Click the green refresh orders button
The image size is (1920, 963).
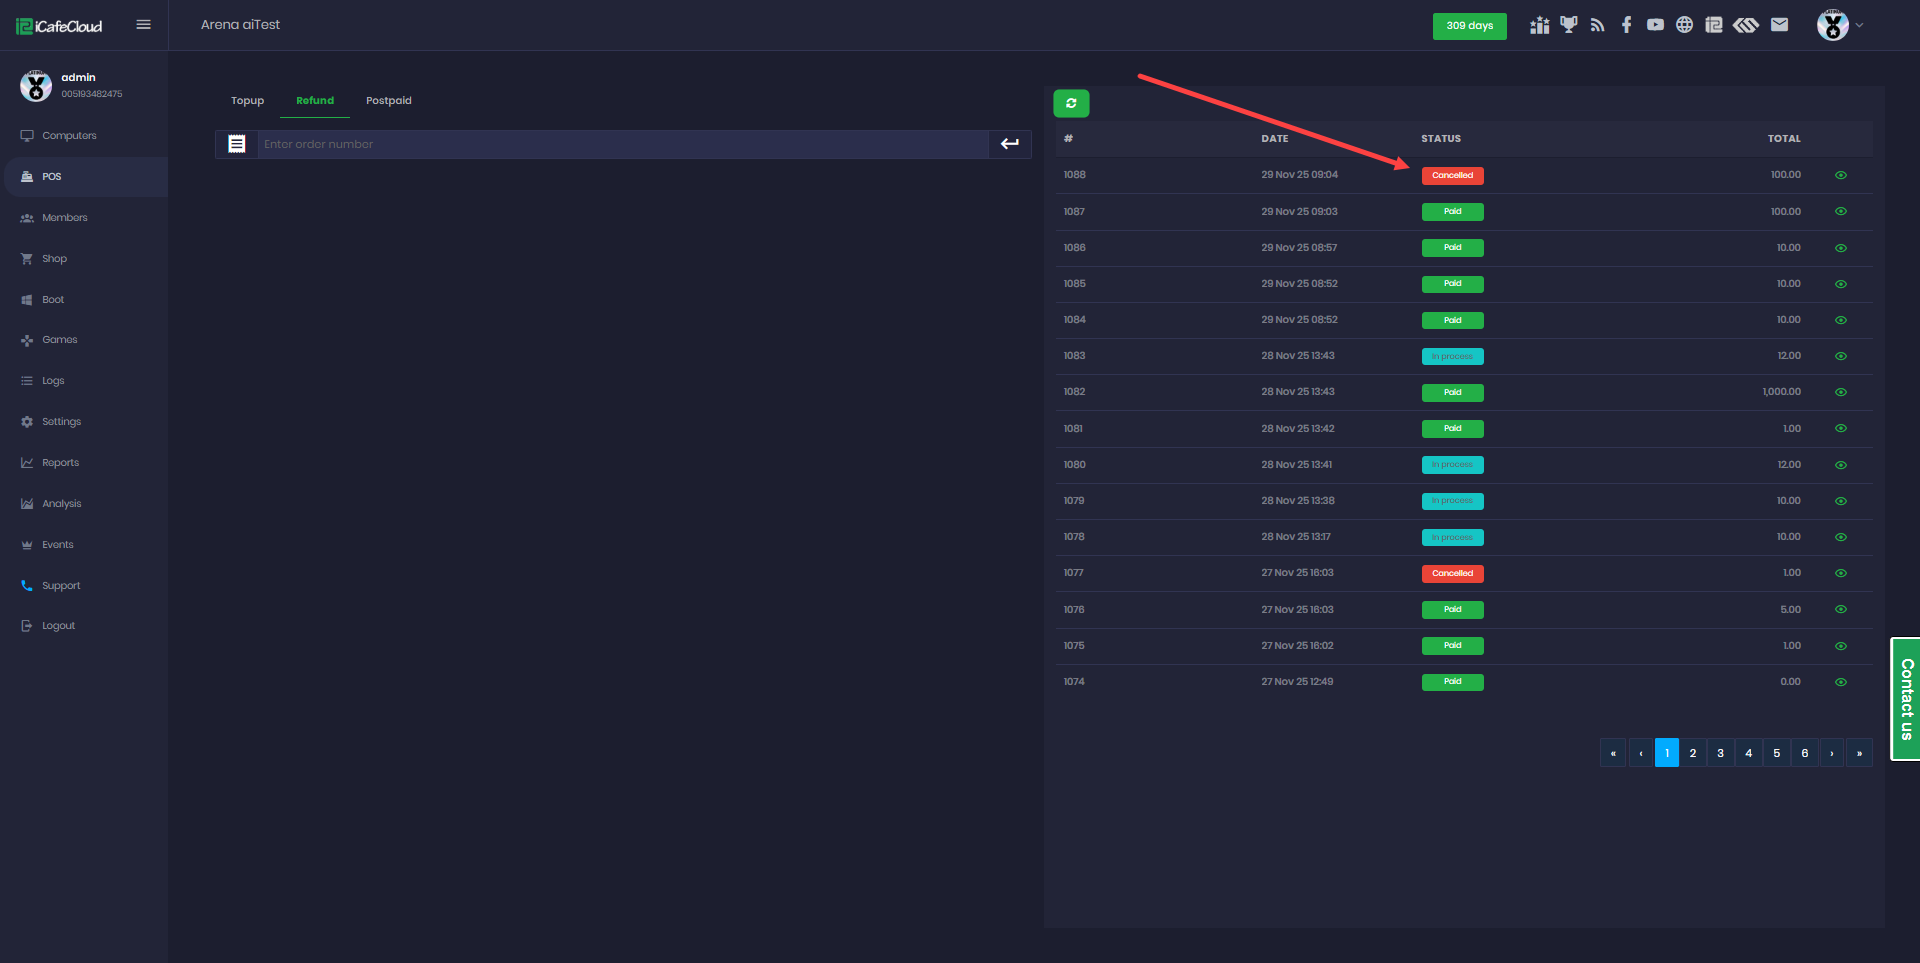[x=1071, y=103]
